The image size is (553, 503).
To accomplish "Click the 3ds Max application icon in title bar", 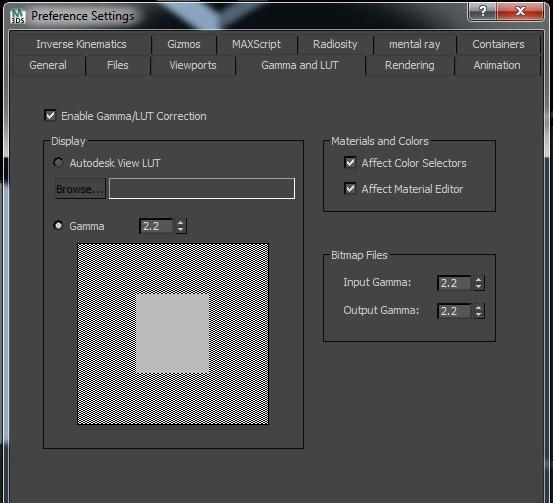I will (x=17, y=16).
